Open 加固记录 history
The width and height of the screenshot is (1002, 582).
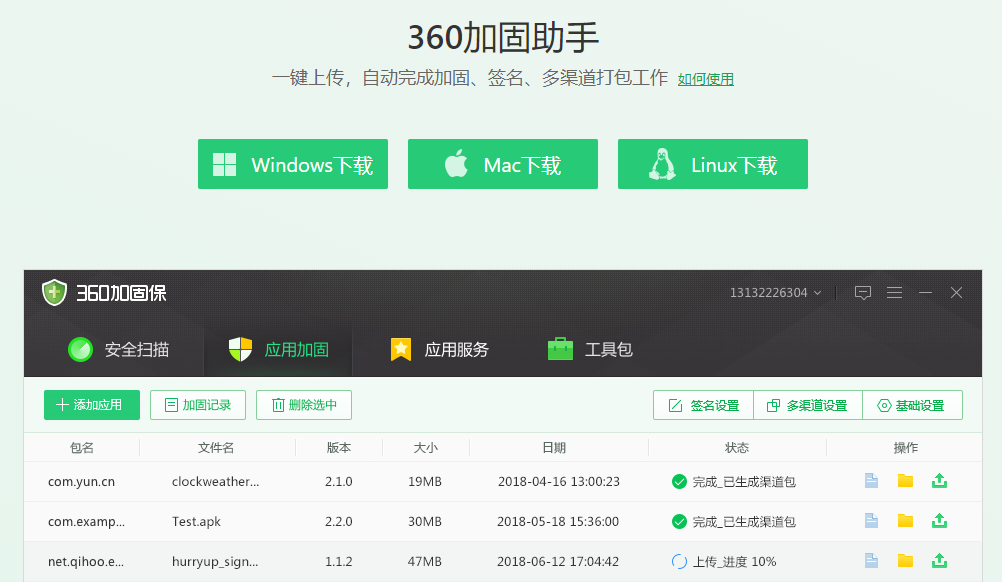point(198,405)
